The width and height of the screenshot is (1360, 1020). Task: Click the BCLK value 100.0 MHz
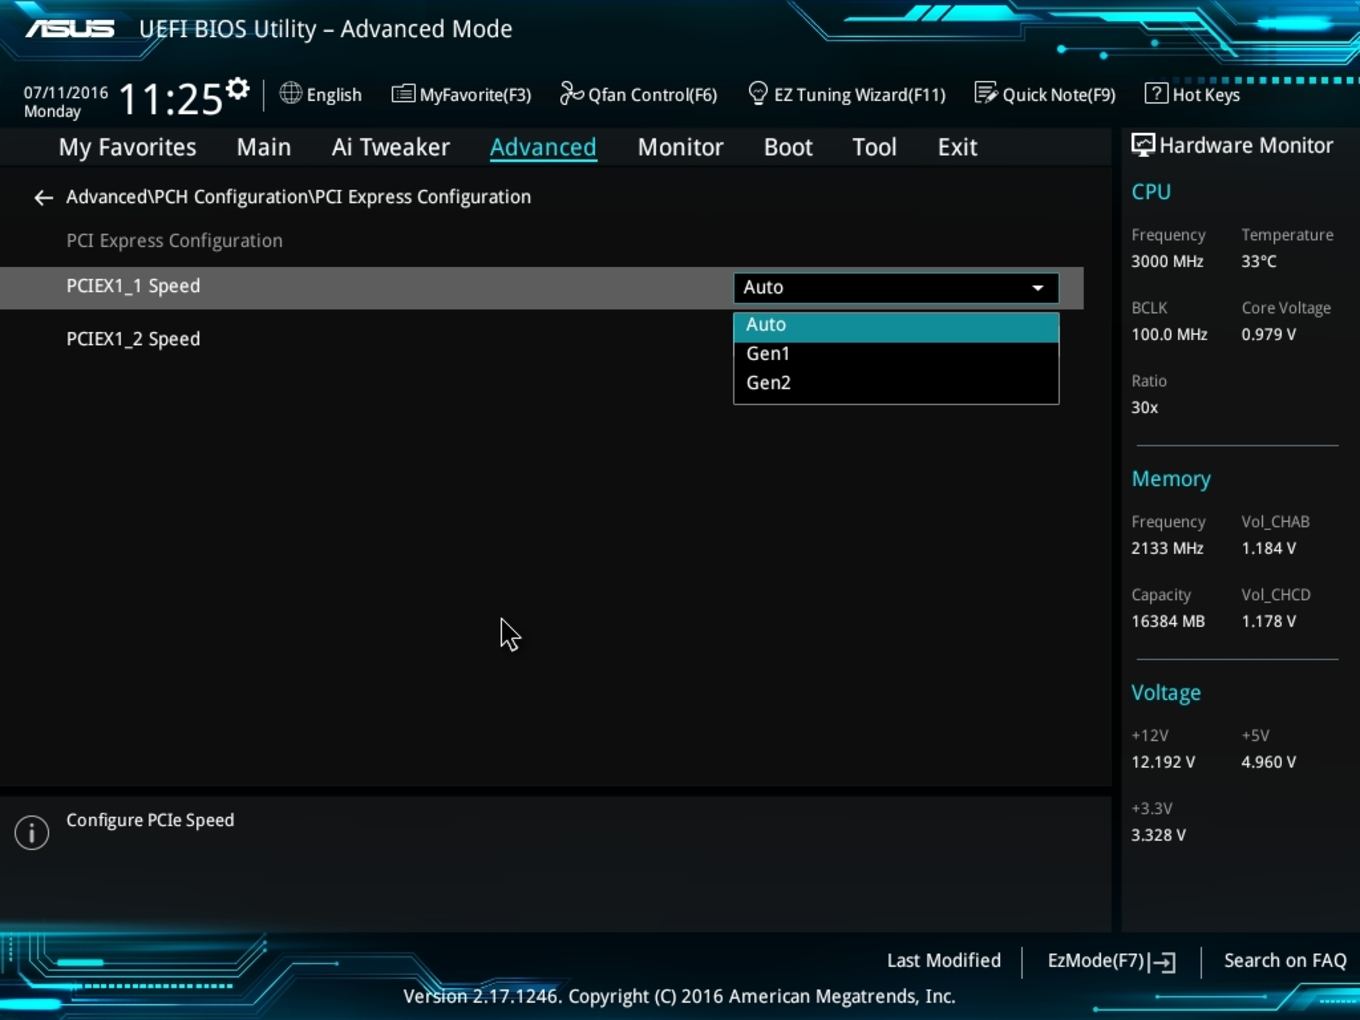coord(1169,335)
